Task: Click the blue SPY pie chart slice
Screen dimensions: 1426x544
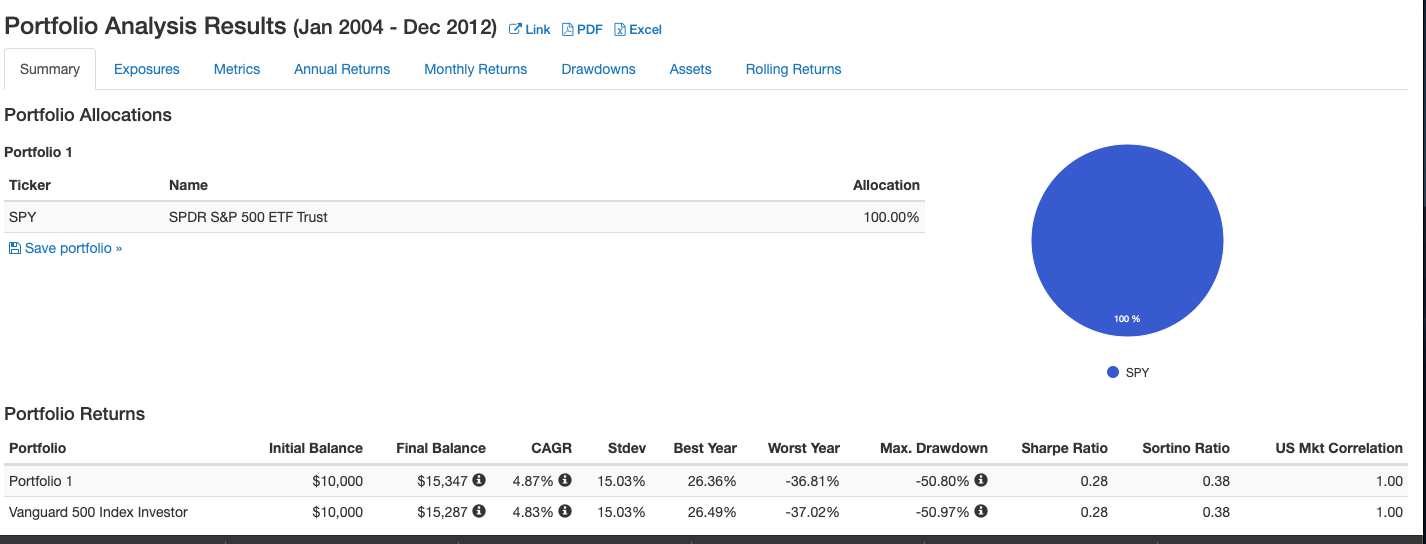Action: pyautogui.click(x=1127, y=240)
